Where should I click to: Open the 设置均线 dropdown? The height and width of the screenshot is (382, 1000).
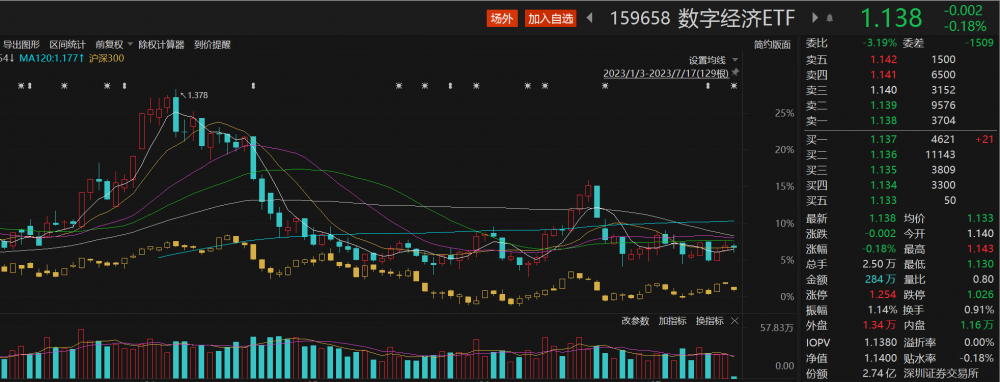[x=711, y=60]
